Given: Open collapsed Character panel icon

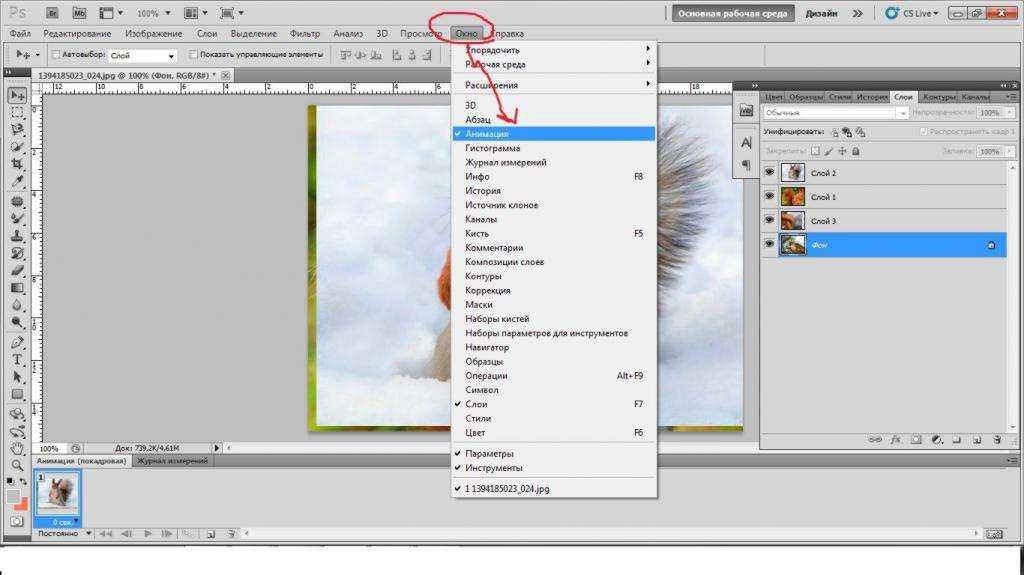Looking at the screenshot, I should 746,142.
